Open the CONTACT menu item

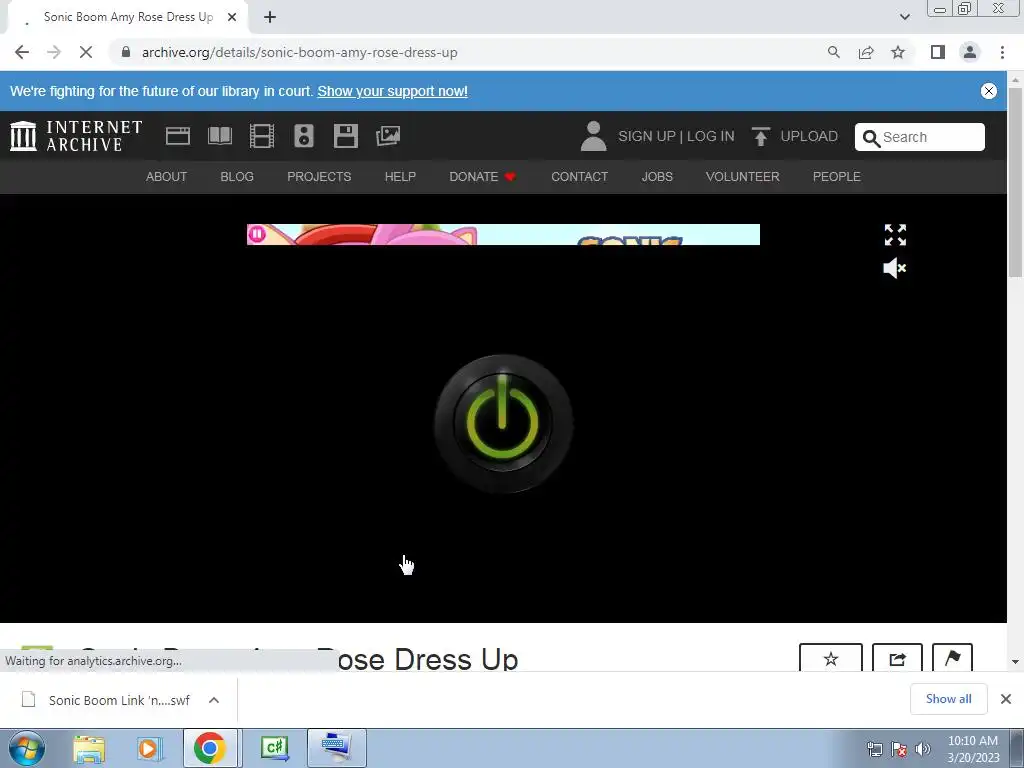pos(579,176)
